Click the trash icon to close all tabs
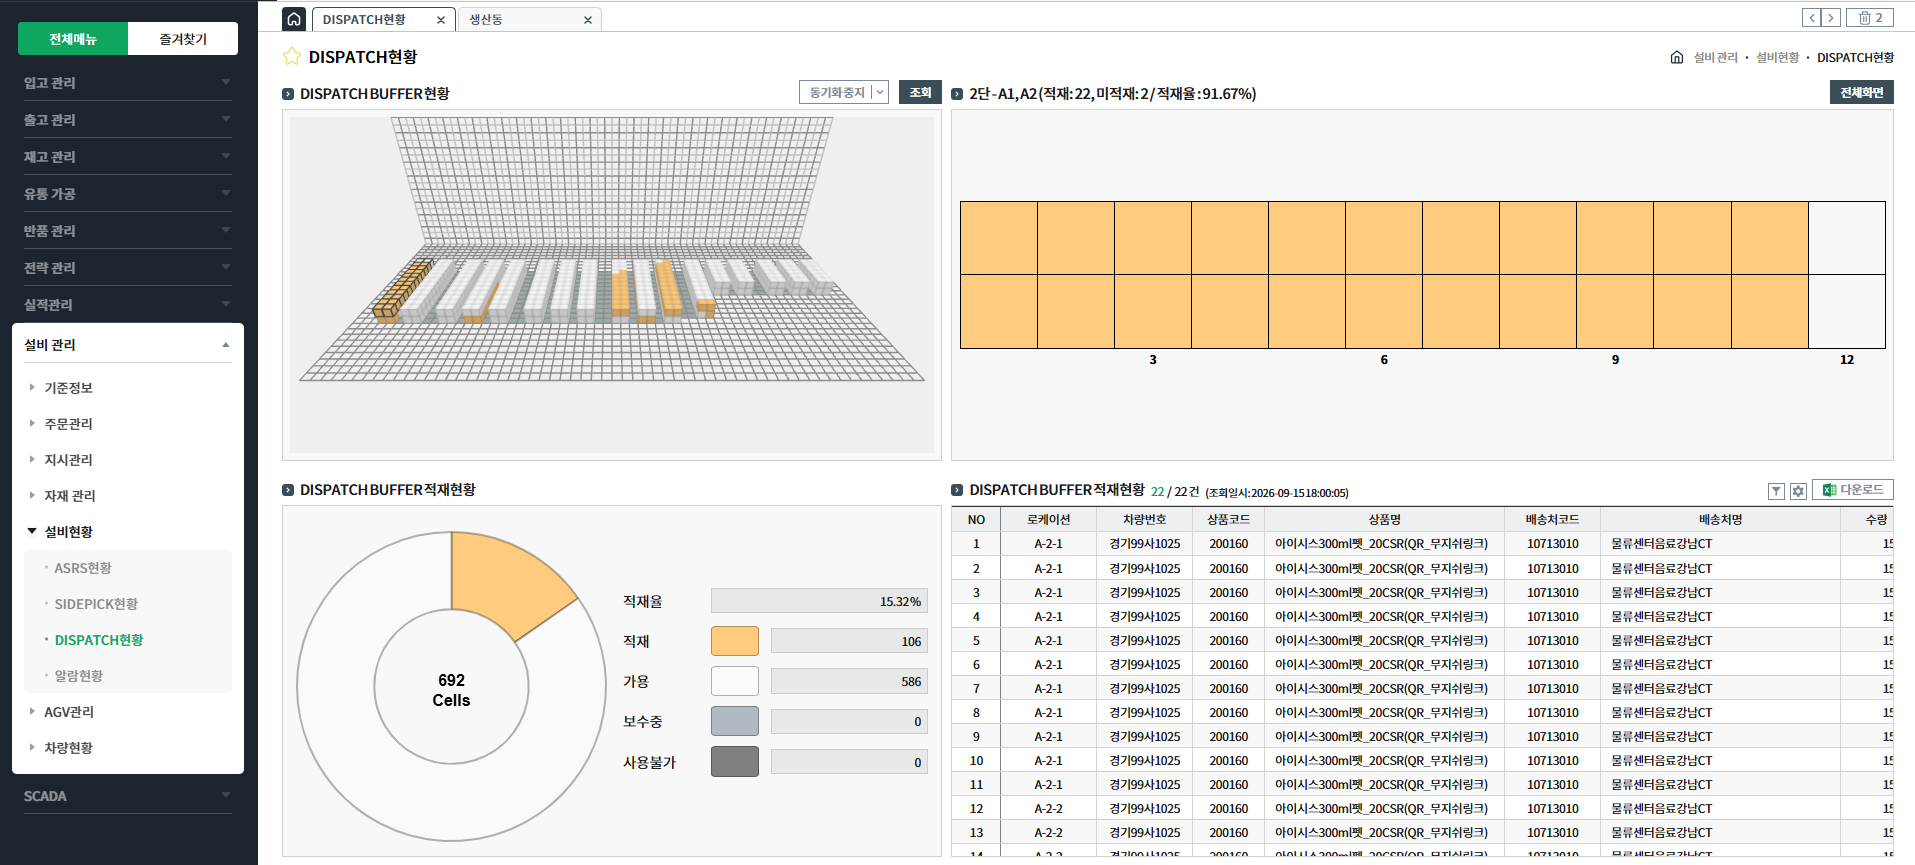Viewport: 1915px width, 865px height. 1870,18
